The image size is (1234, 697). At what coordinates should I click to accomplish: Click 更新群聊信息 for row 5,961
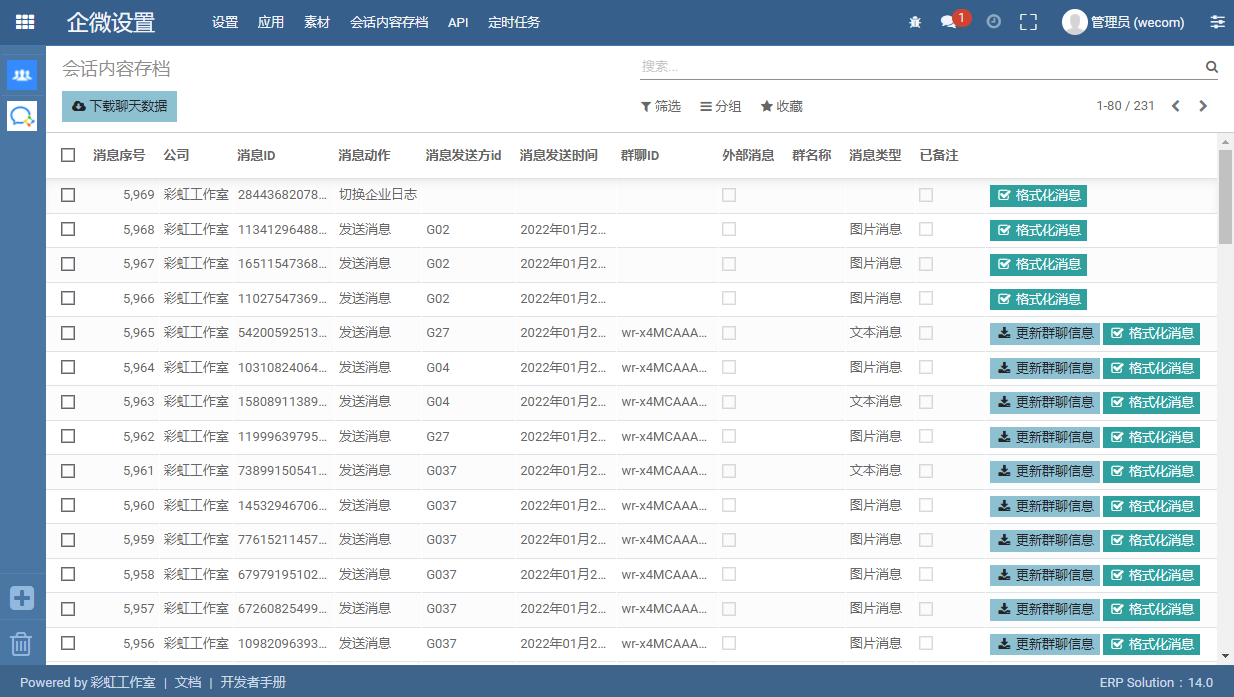click(x=1045, y=471)
